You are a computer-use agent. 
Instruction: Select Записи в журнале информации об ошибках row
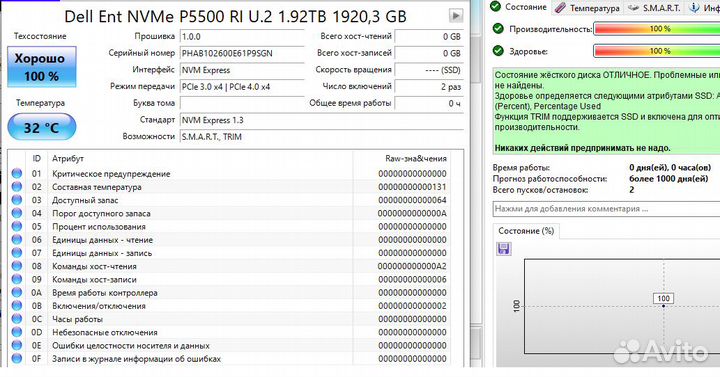[x=230, y=359]
